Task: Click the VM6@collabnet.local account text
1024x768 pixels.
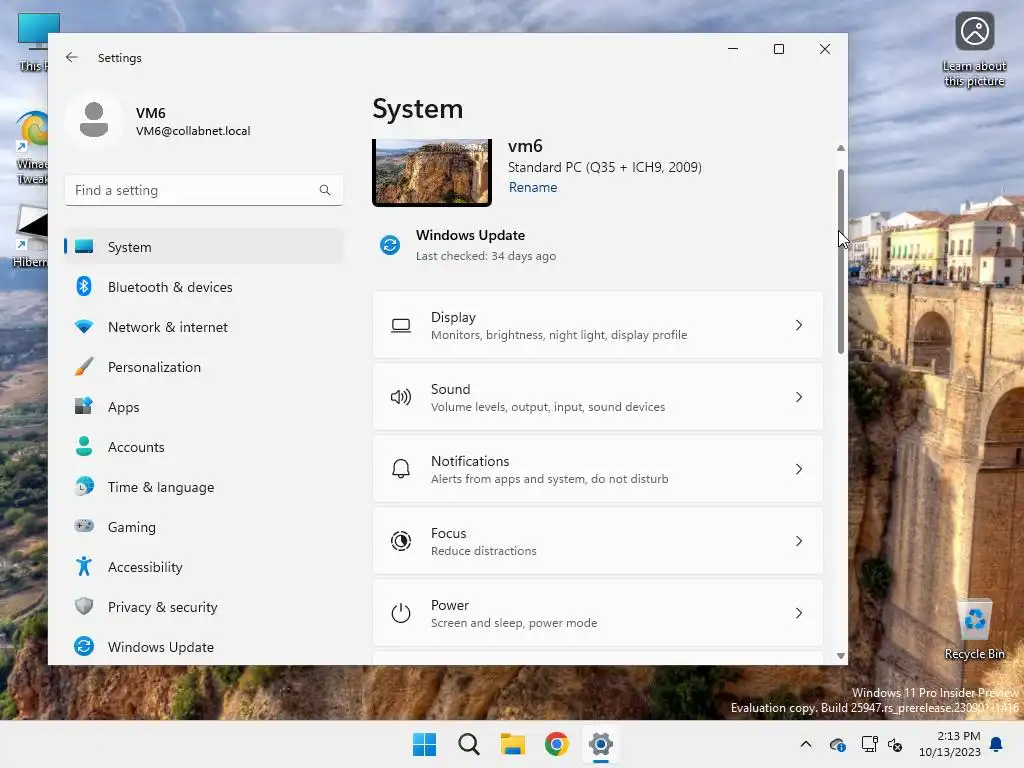Action: [x=193, y=131]
